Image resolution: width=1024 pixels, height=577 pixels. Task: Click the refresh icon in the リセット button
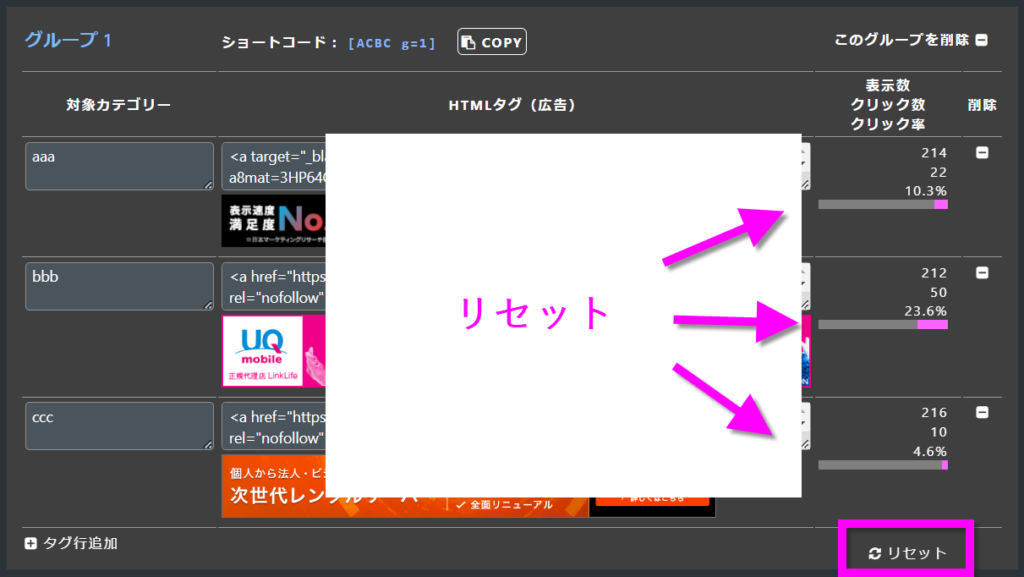tap(874, 554)
